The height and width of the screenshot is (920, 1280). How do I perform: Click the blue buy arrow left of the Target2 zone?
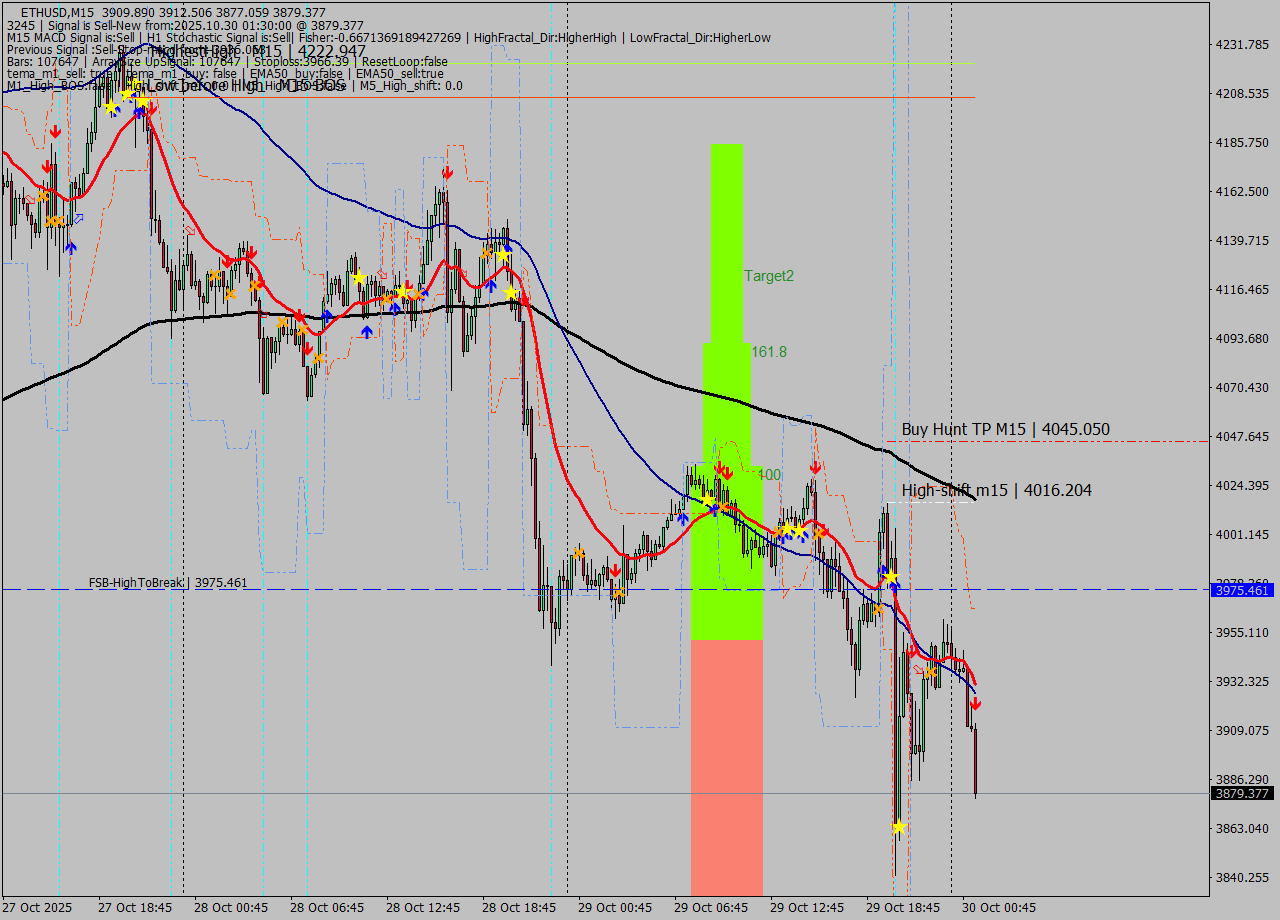tap(684, 518)
